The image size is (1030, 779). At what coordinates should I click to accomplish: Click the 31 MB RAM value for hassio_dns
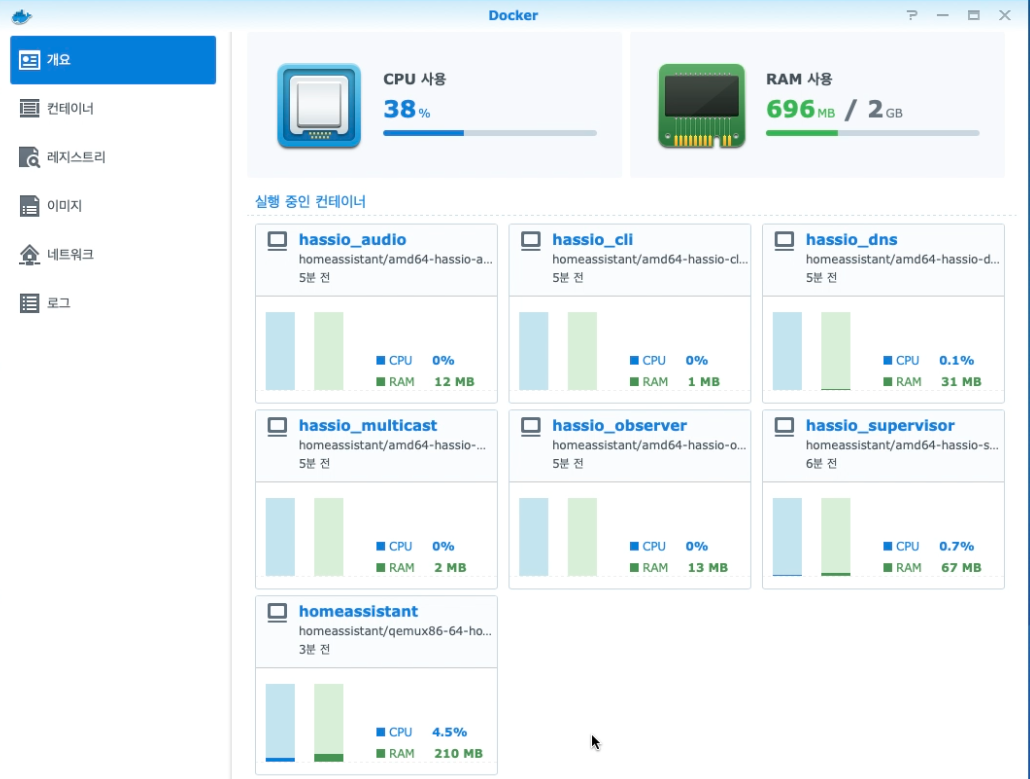tap(961, 382)
